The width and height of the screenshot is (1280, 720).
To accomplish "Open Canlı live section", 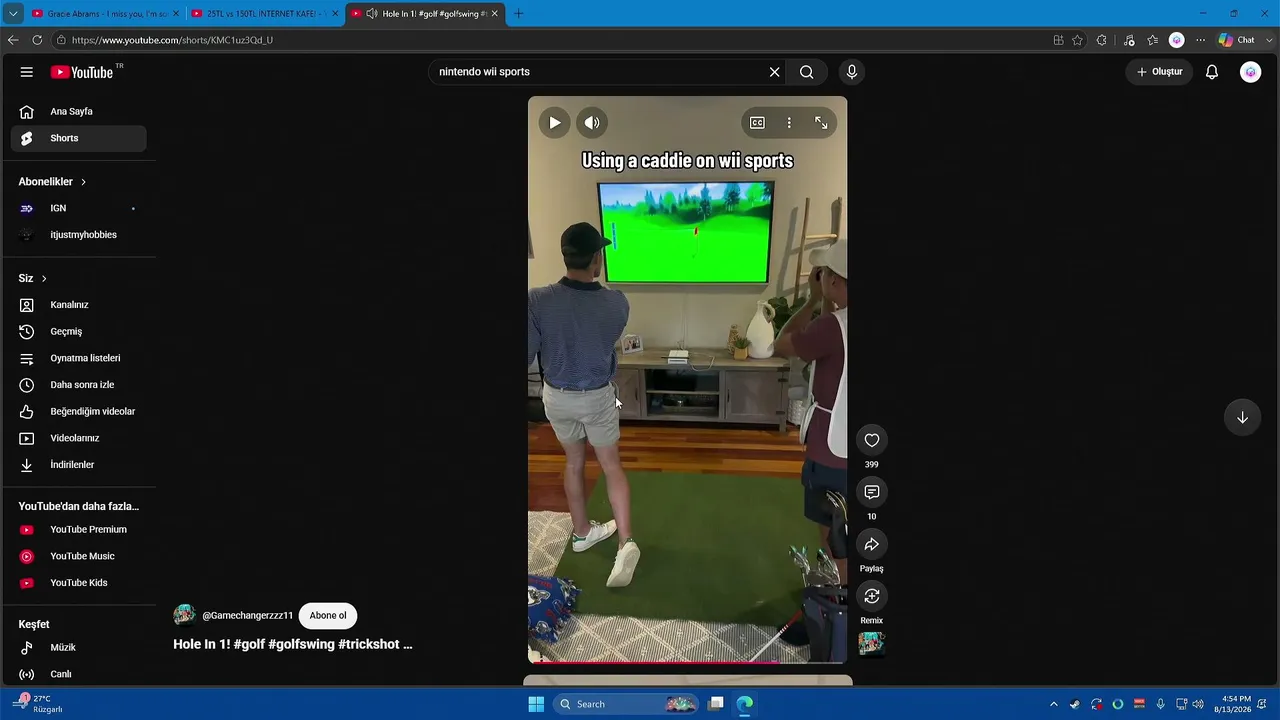I will (78, 674).
